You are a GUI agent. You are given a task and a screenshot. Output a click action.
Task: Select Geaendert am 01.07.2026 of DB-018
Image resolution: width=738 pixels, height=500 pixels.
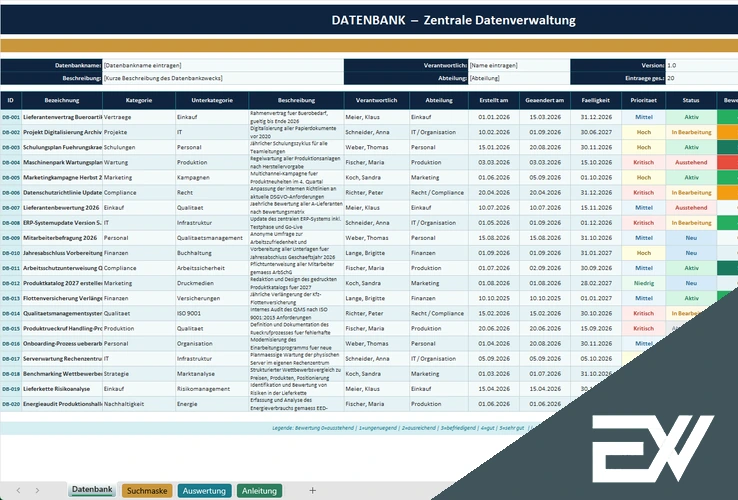pos(545,374)
